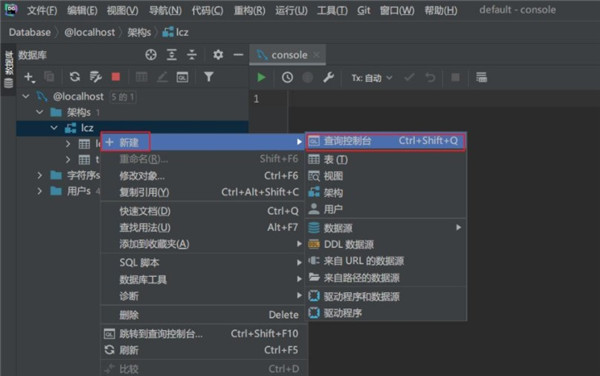Select 修改对象... context menu item

pyautogui.click(x=203, y=176)
